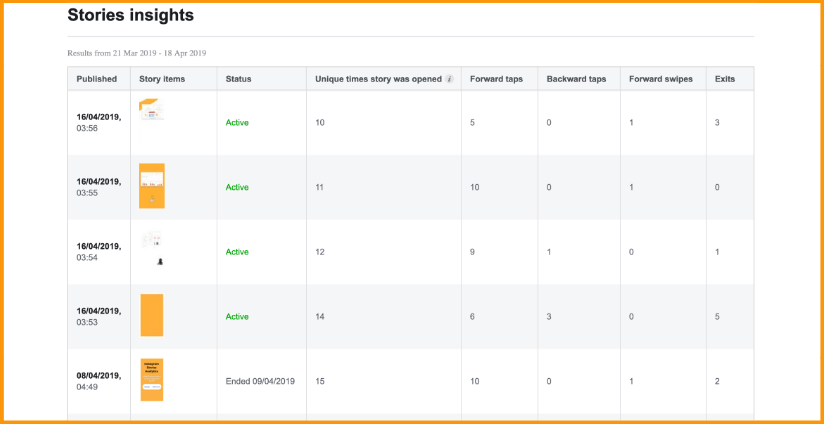
Task: Open story thumbnail published 16/04/2019 03:56
Action: [x=151, y=120]
